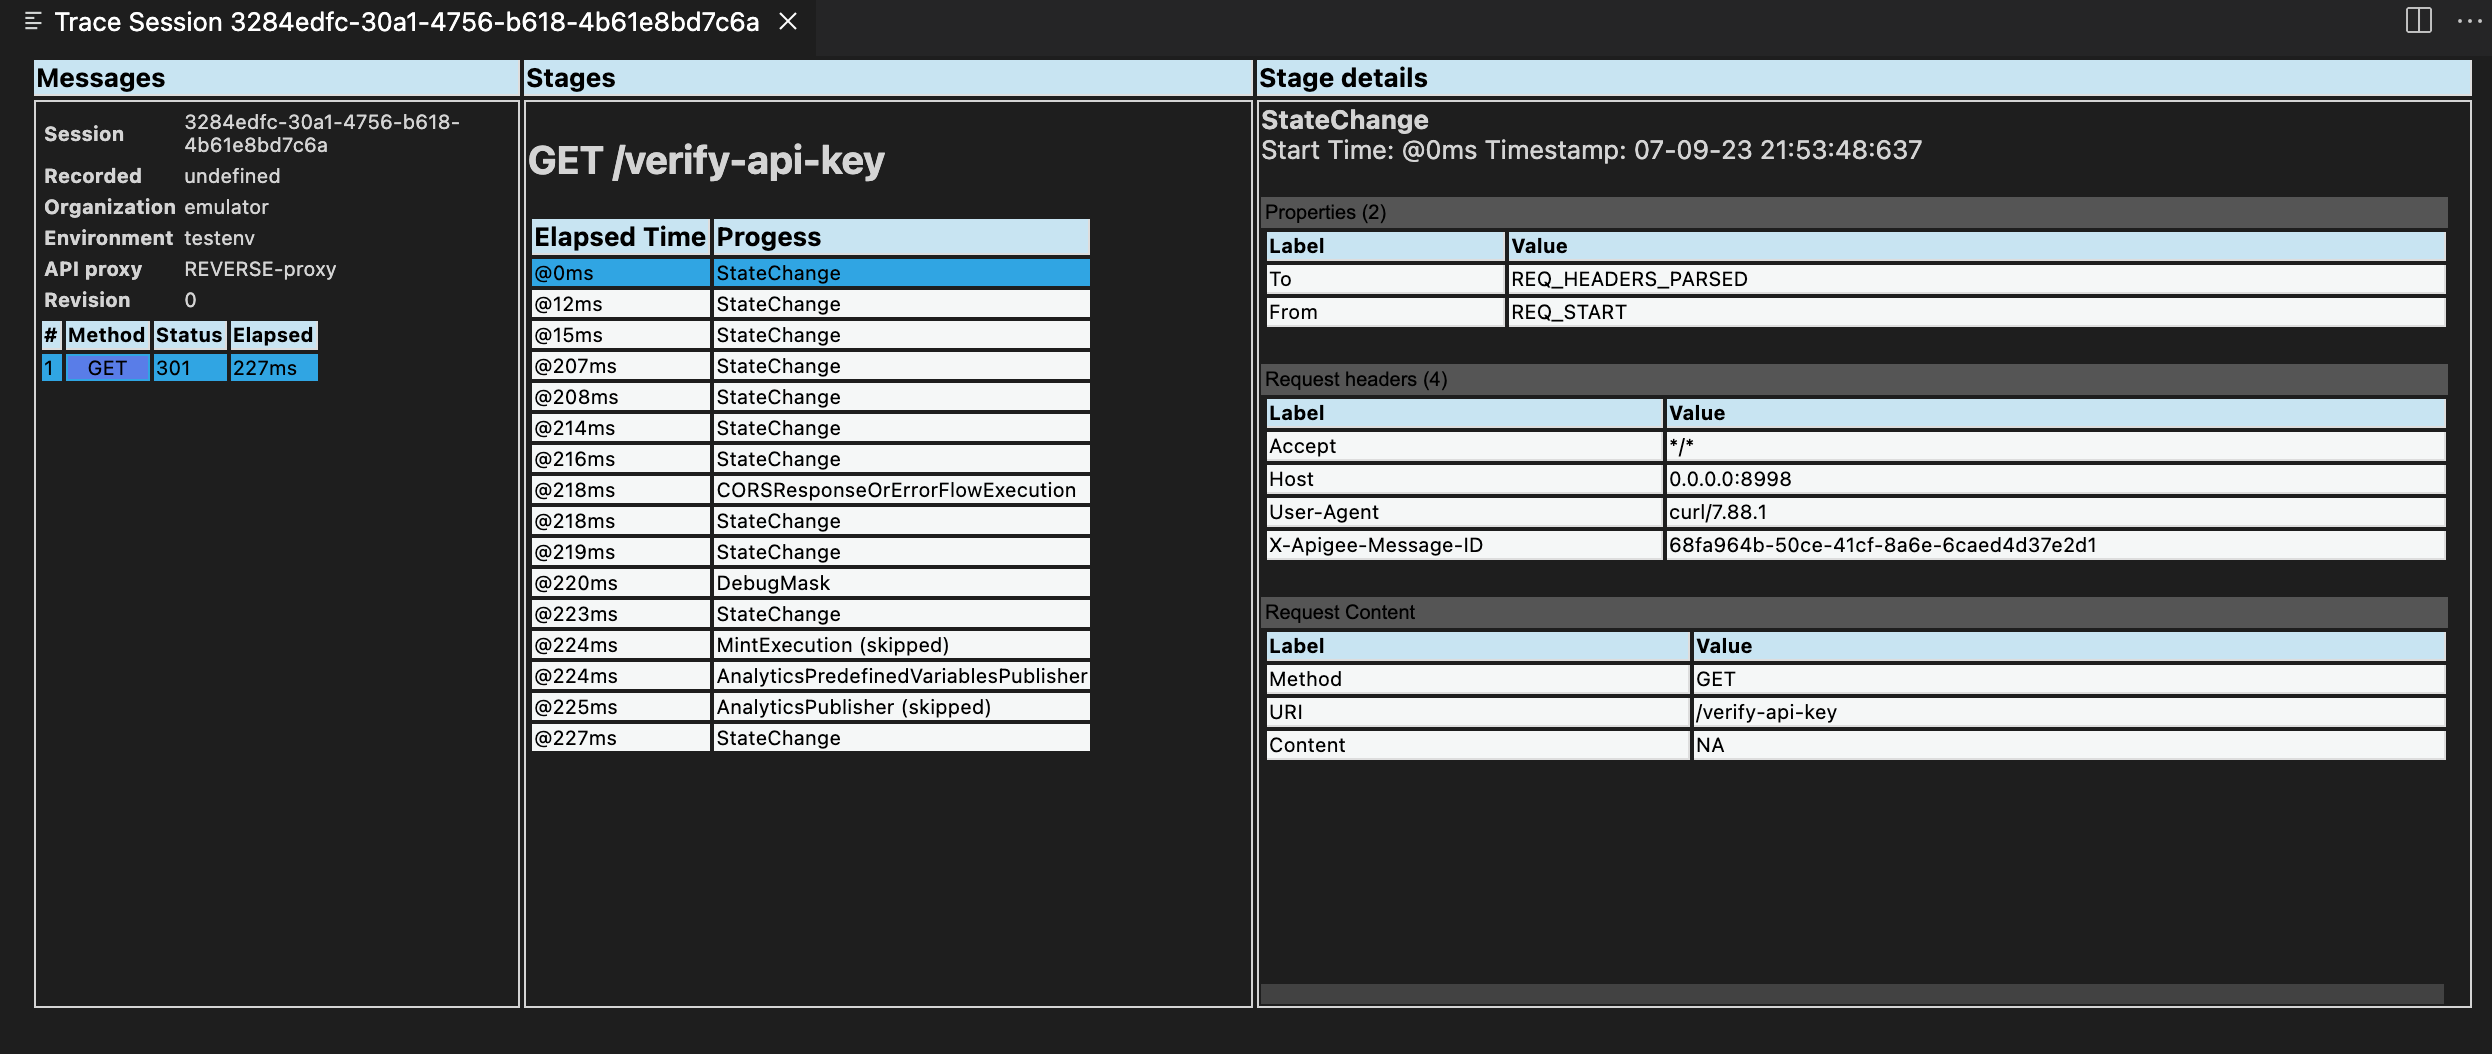Select the GET 301 message row
Image resolution: width=2492 pixels, height=1054 pixels.
(180, 368)
